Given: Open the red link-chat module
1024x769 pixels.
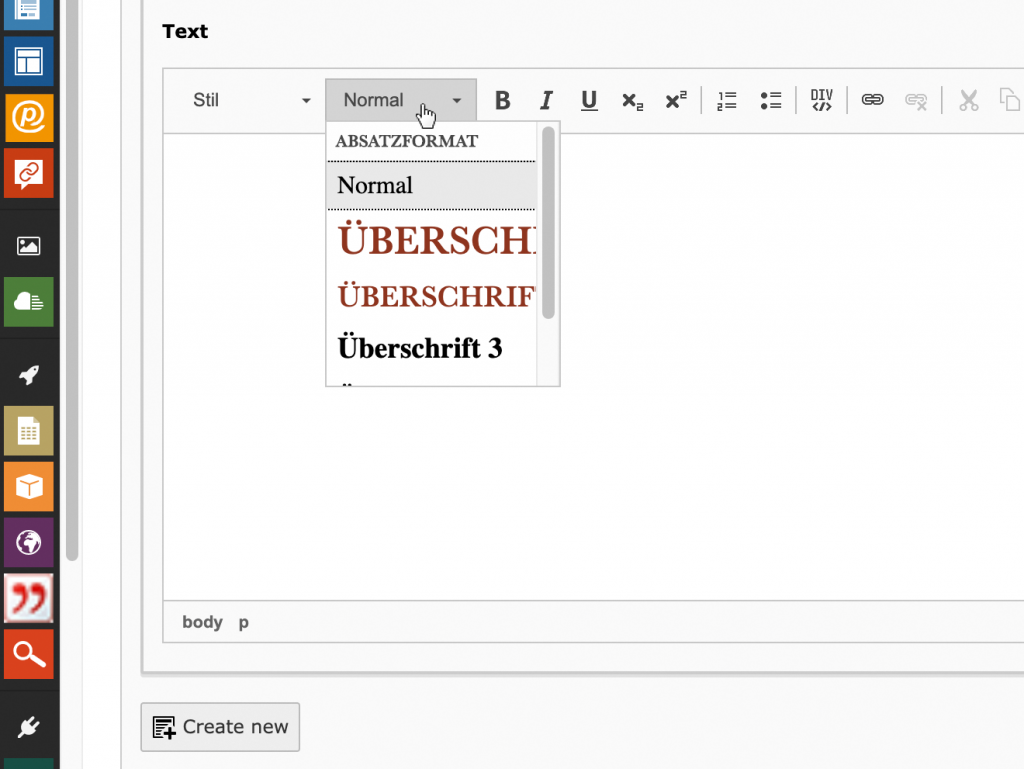Looking at the screenshot, I should [x=29, y=173].
